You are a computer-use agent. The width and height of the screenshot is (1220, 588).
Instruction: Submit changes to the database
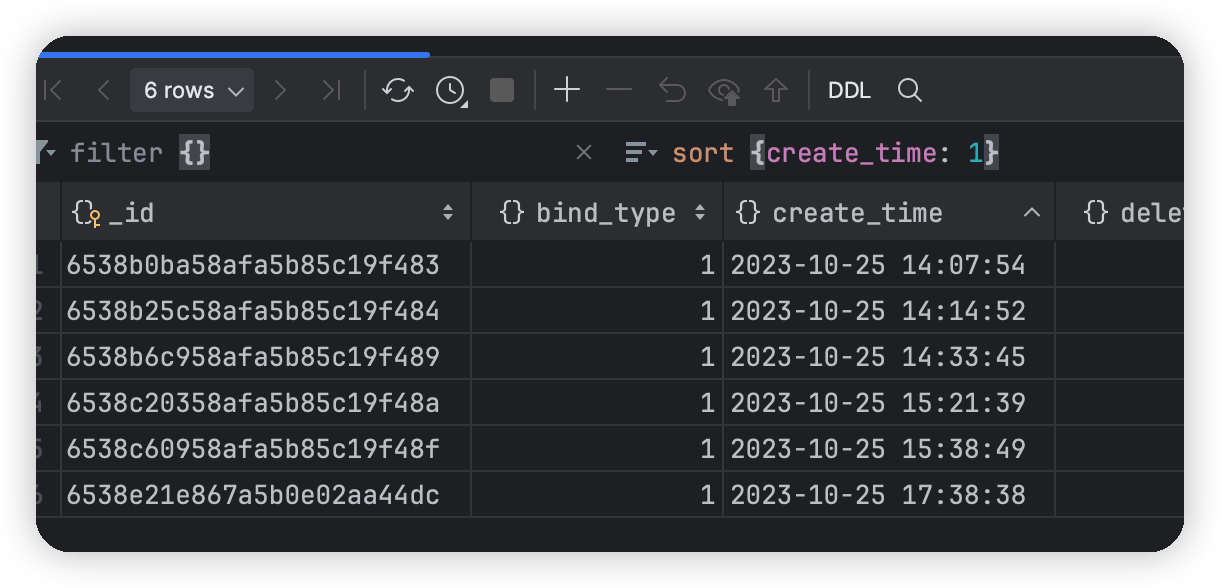click(776, 91)
